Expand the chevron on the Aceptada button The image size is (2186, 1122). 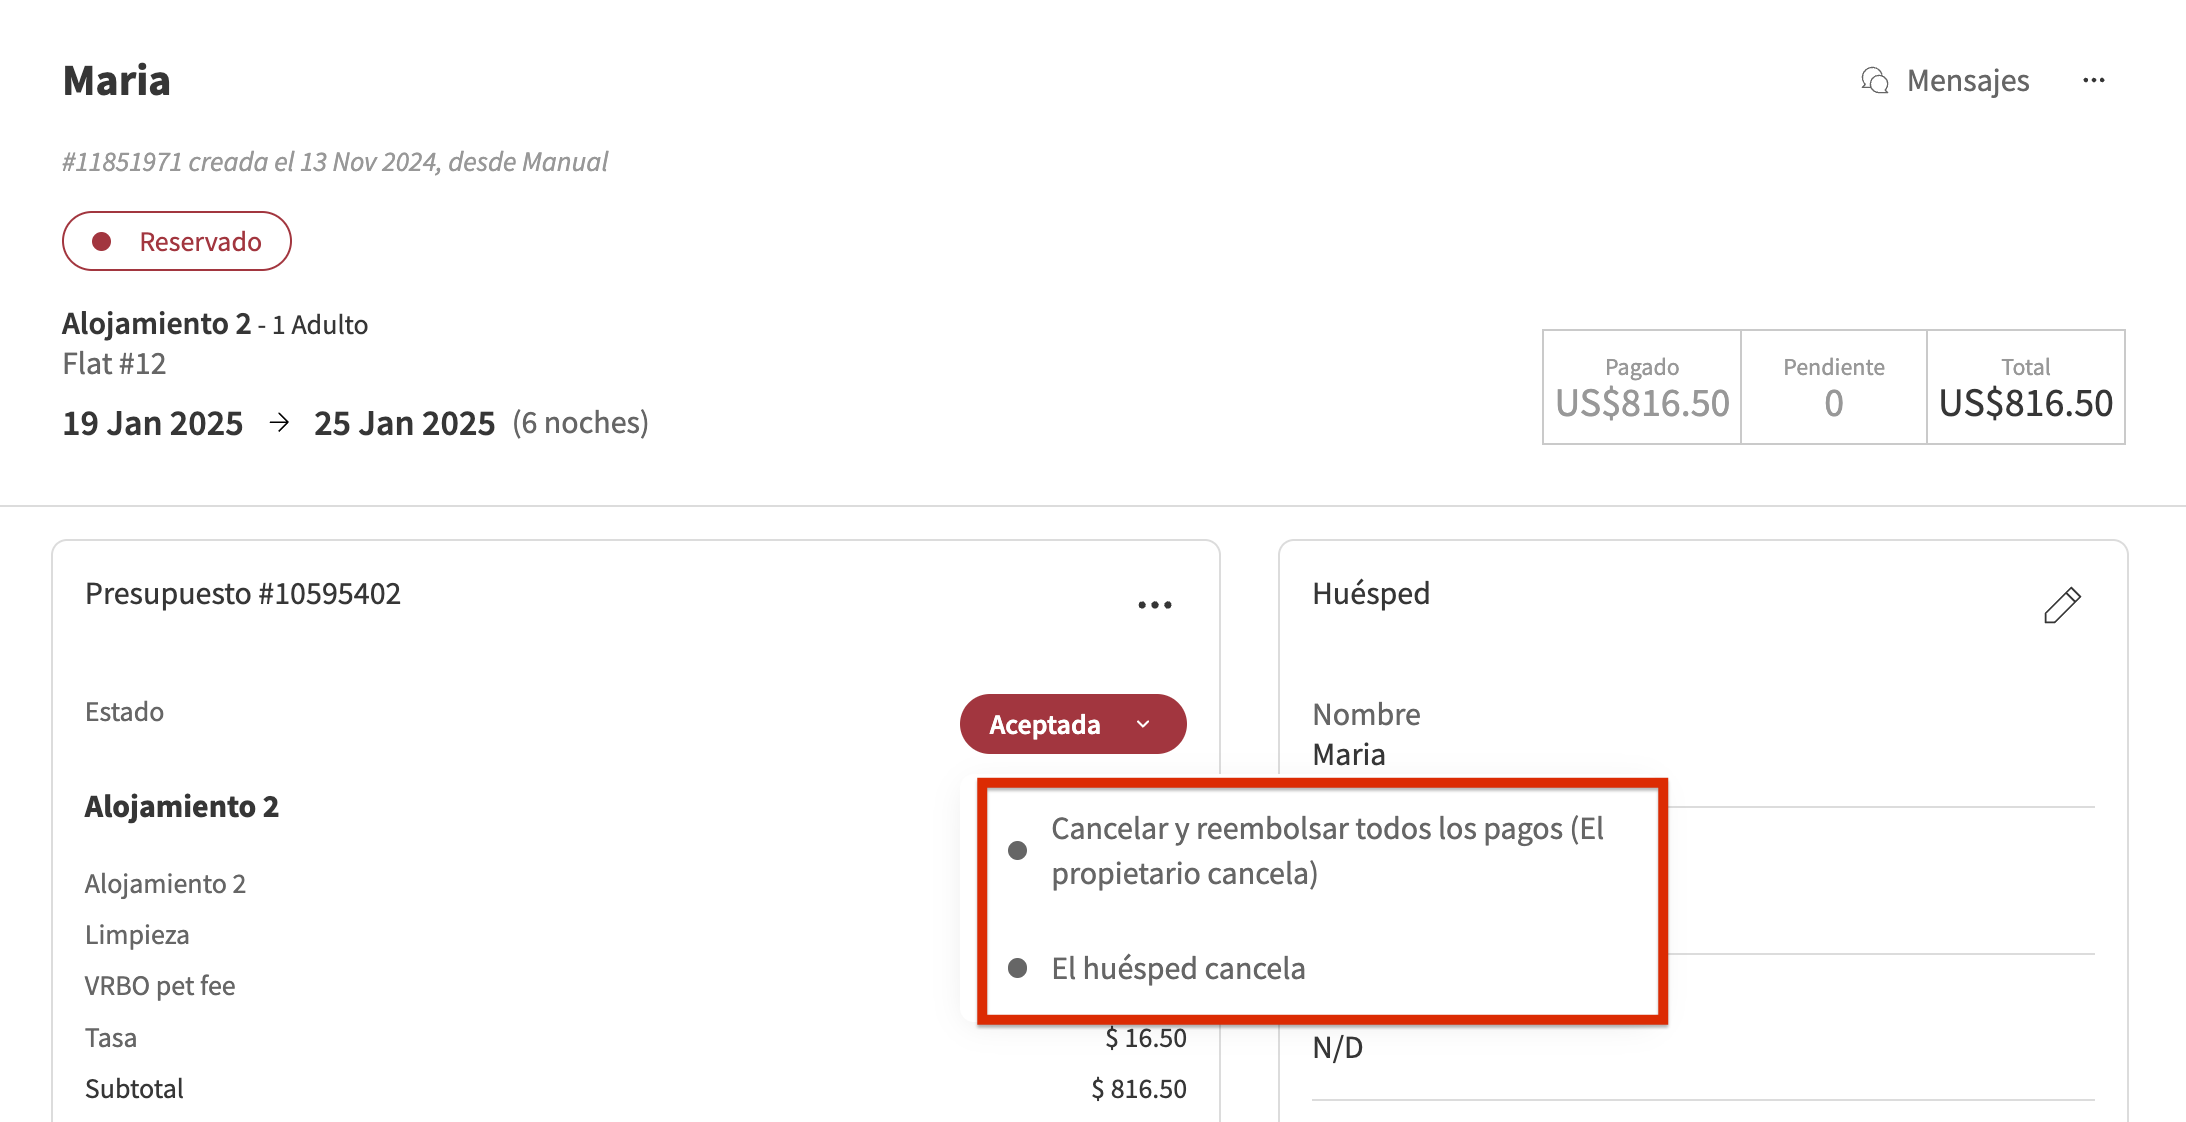pyautogui.click(x=1142, y=723)
